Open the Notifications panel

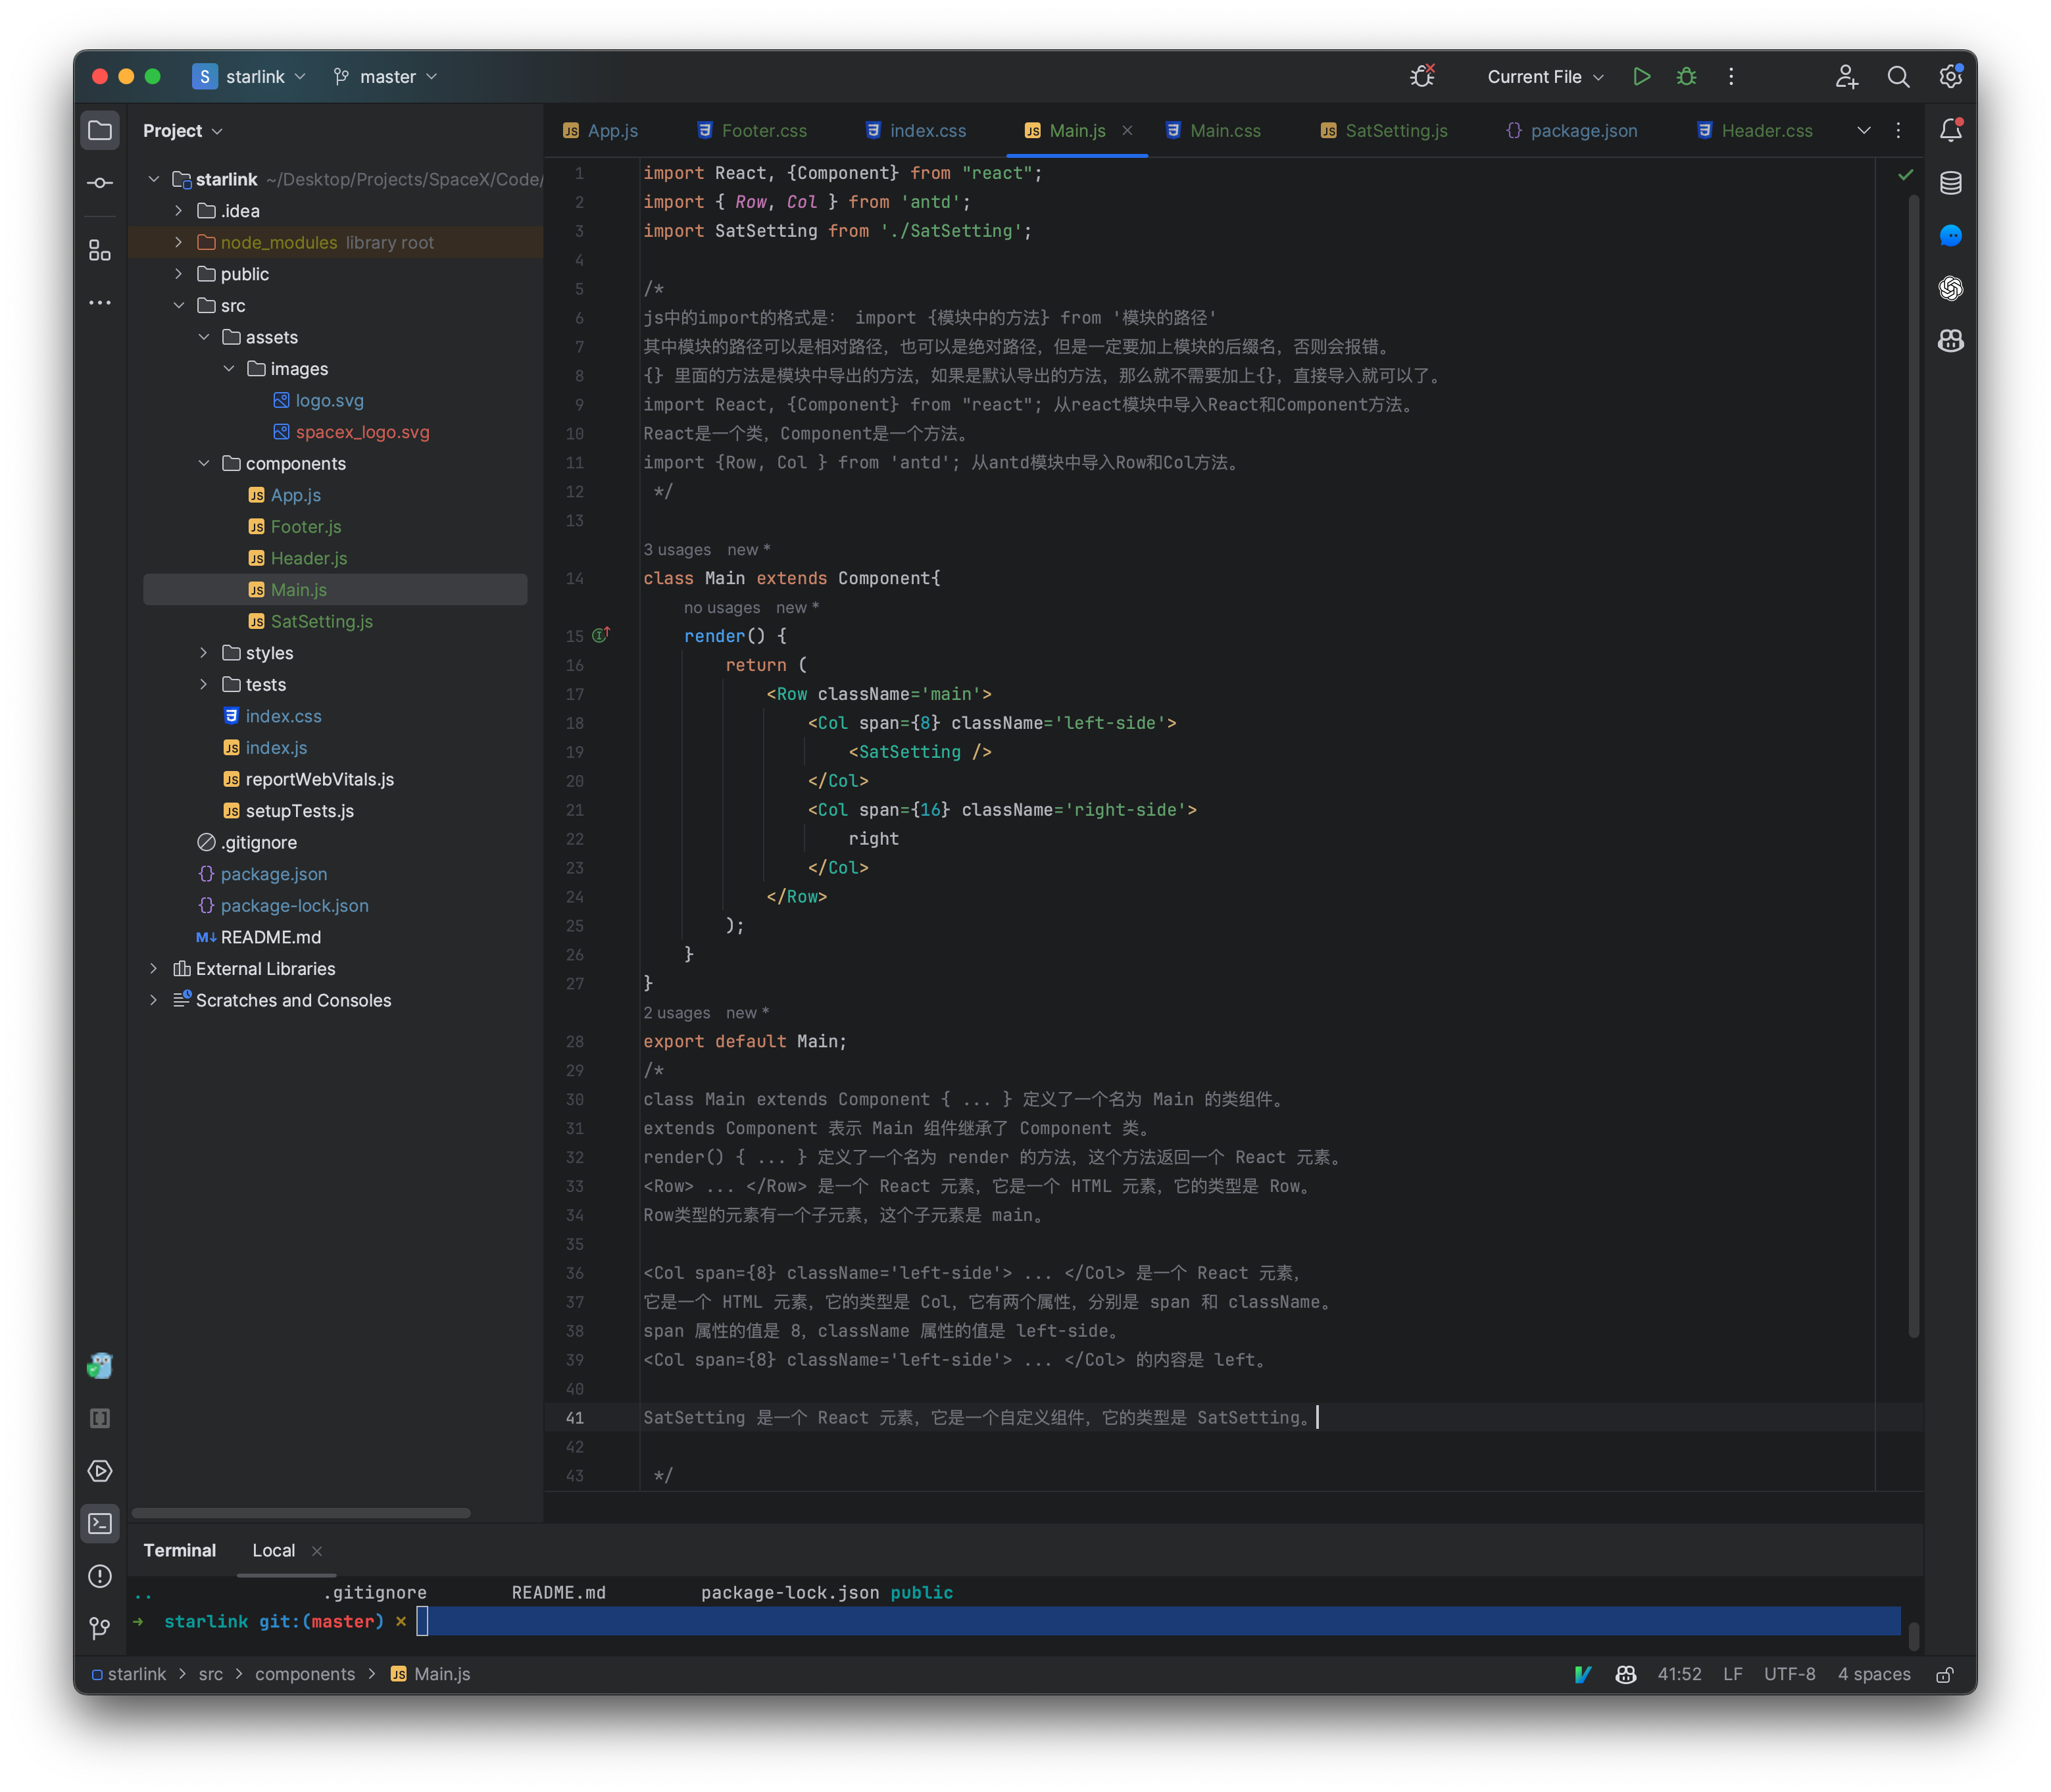(x=1951, y=129)
